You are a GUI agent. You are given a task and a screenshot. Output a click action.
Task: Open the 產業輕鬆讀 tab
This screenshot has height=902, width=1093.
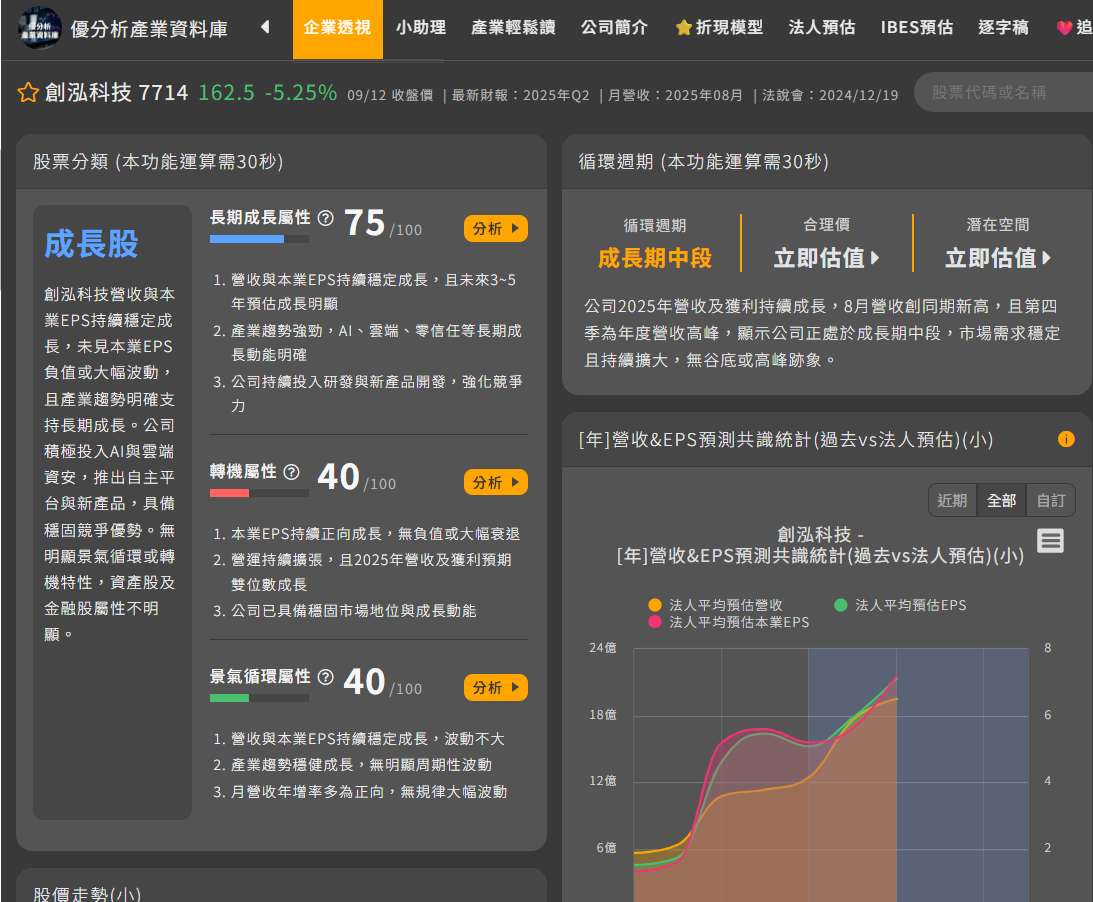[513, 27]
